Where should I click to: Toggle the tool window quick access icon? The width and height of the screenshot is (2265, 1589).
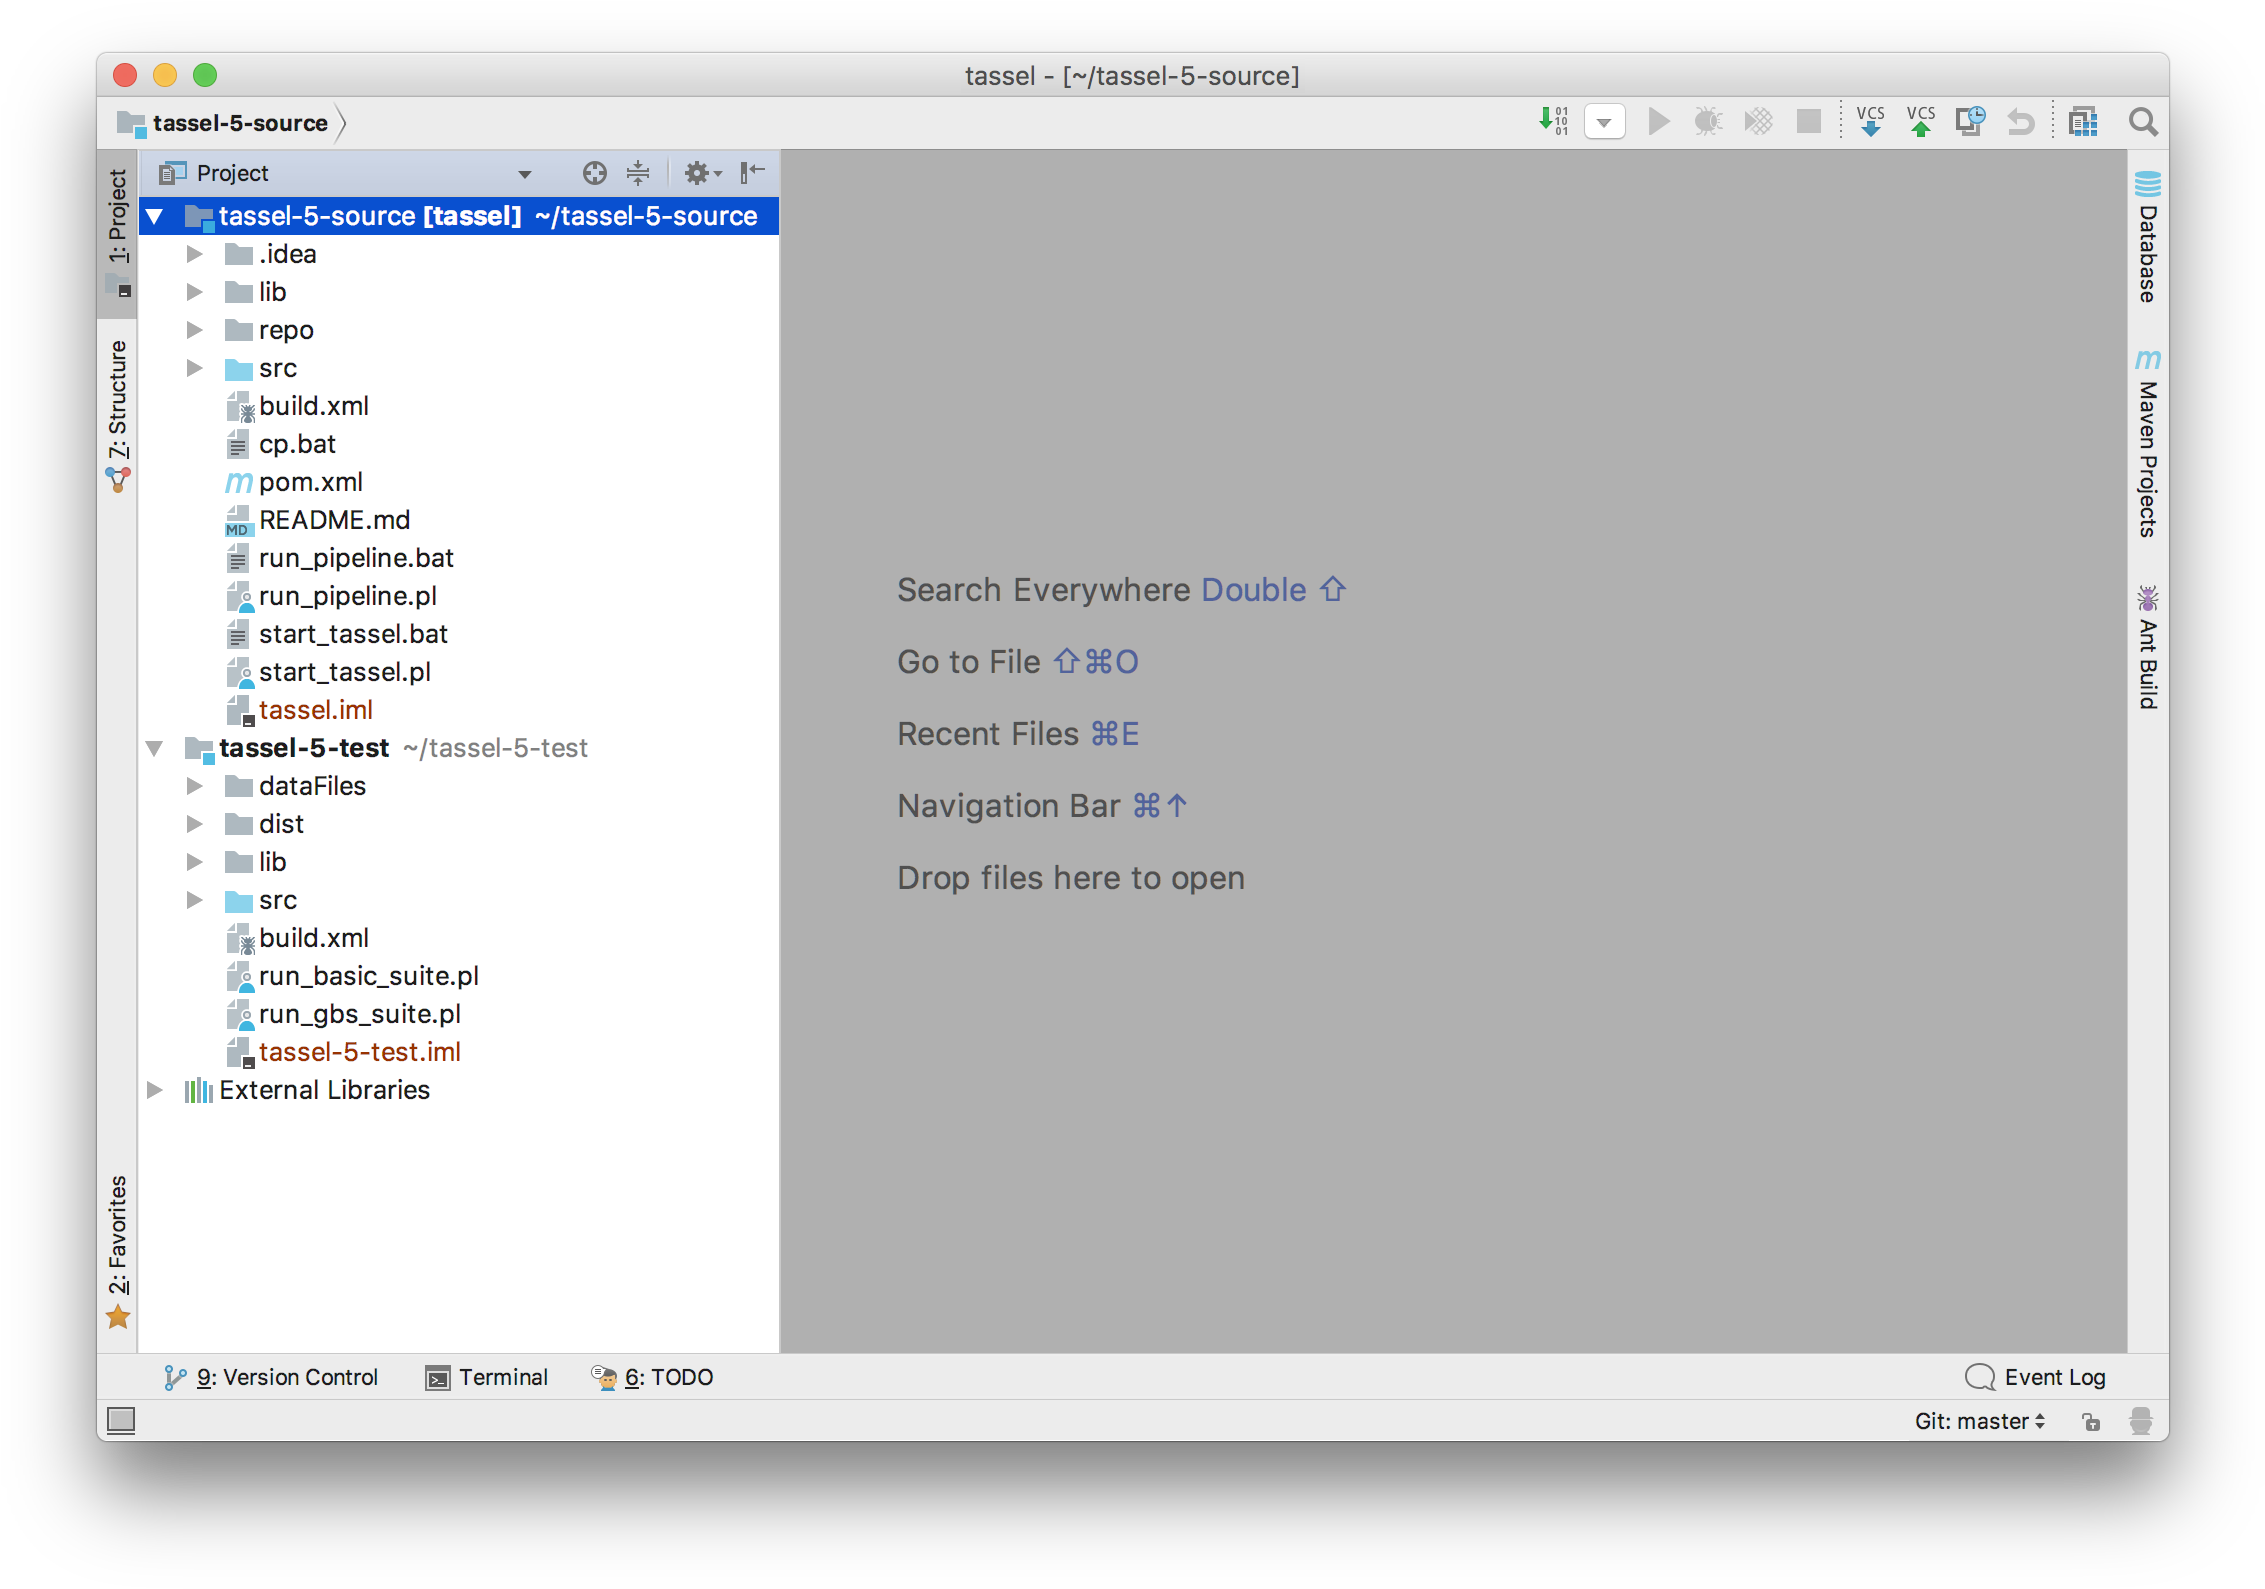pos(121,1420)
